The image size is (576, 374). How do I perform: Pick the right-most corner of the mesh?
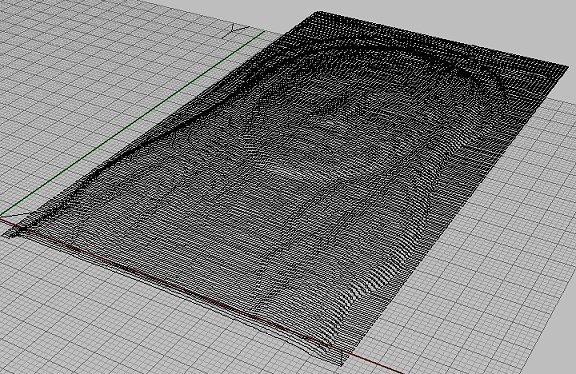click(566, 68)
